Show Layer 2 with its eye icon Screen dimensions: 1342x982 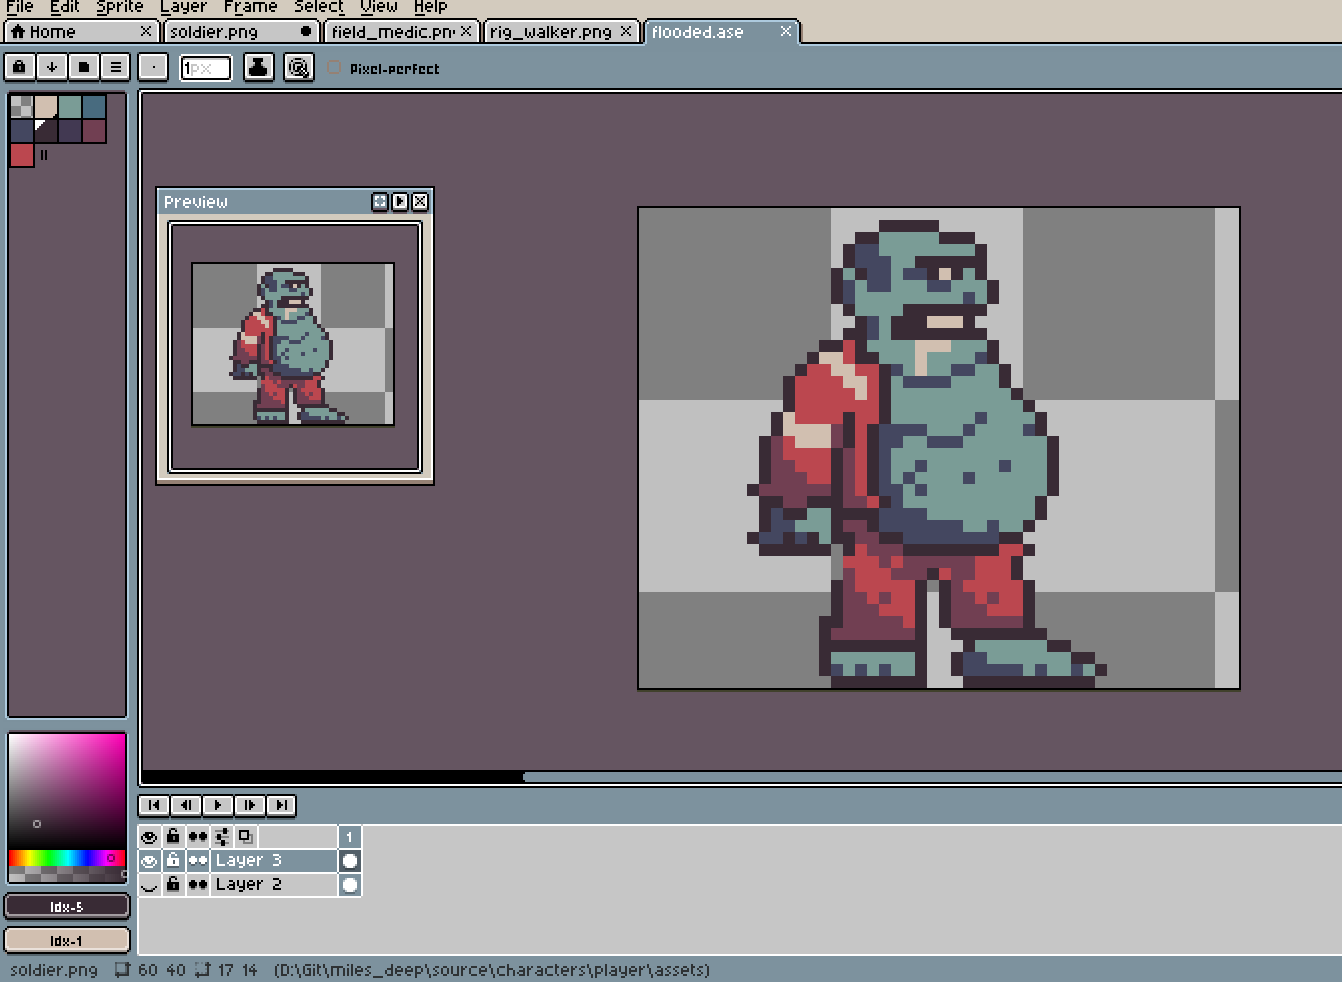pos(149,885)
